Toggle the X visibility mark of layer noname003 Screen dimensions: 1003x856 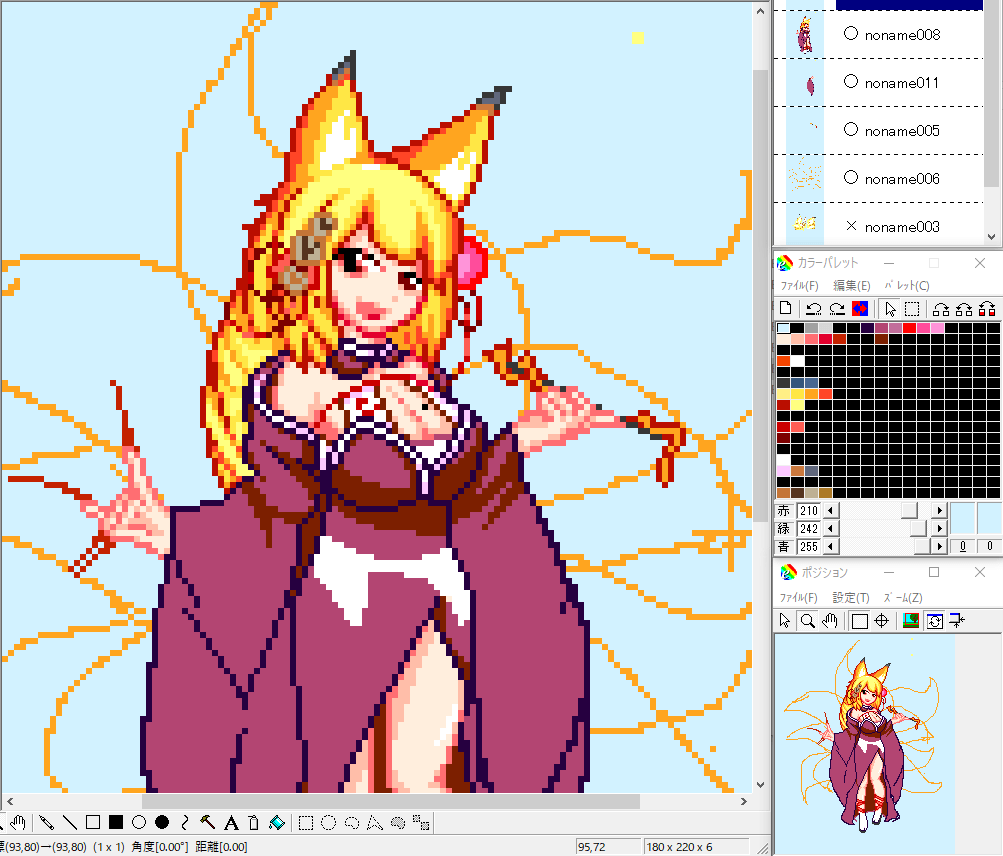coord(851,225)
